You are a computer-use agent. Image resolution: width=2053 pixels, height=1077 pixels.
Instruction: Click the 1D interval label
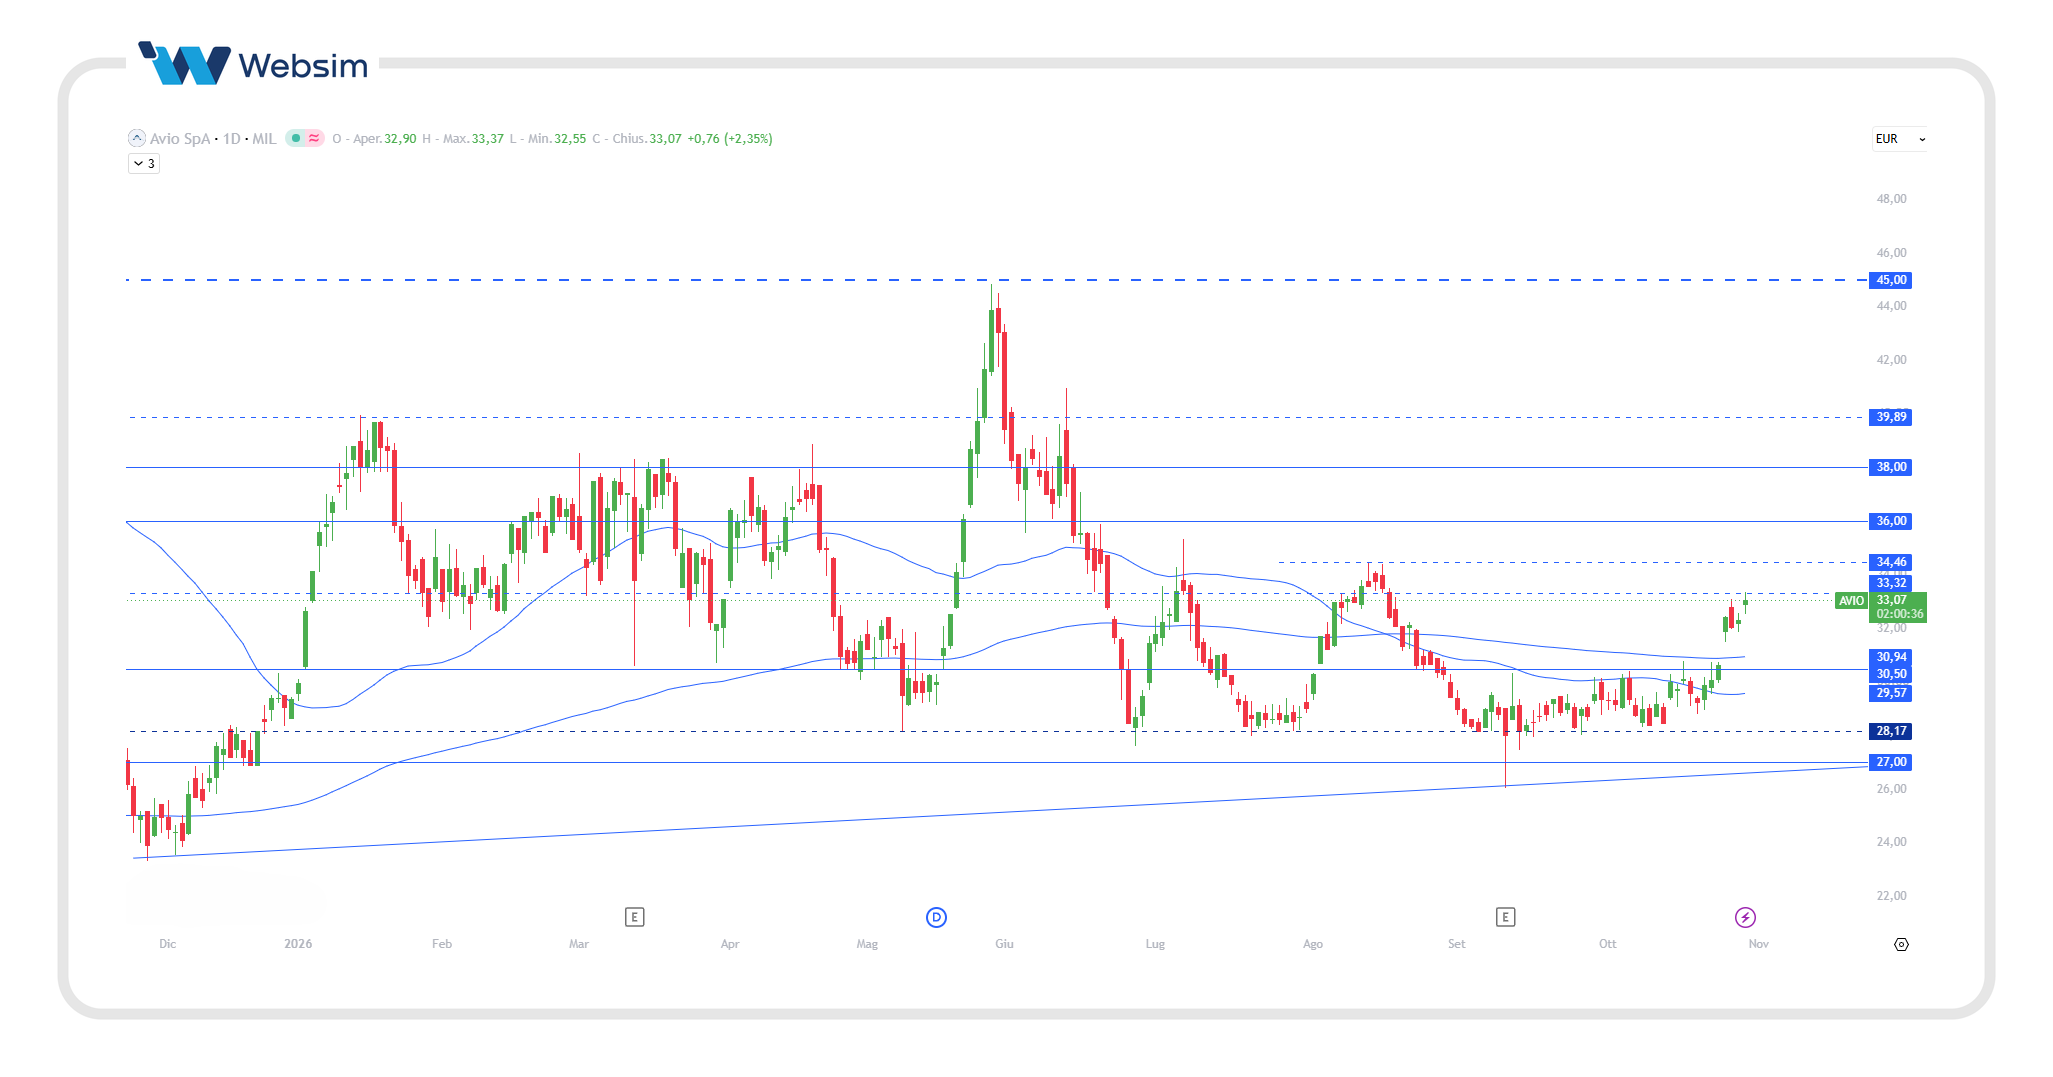tap(231, 139)
